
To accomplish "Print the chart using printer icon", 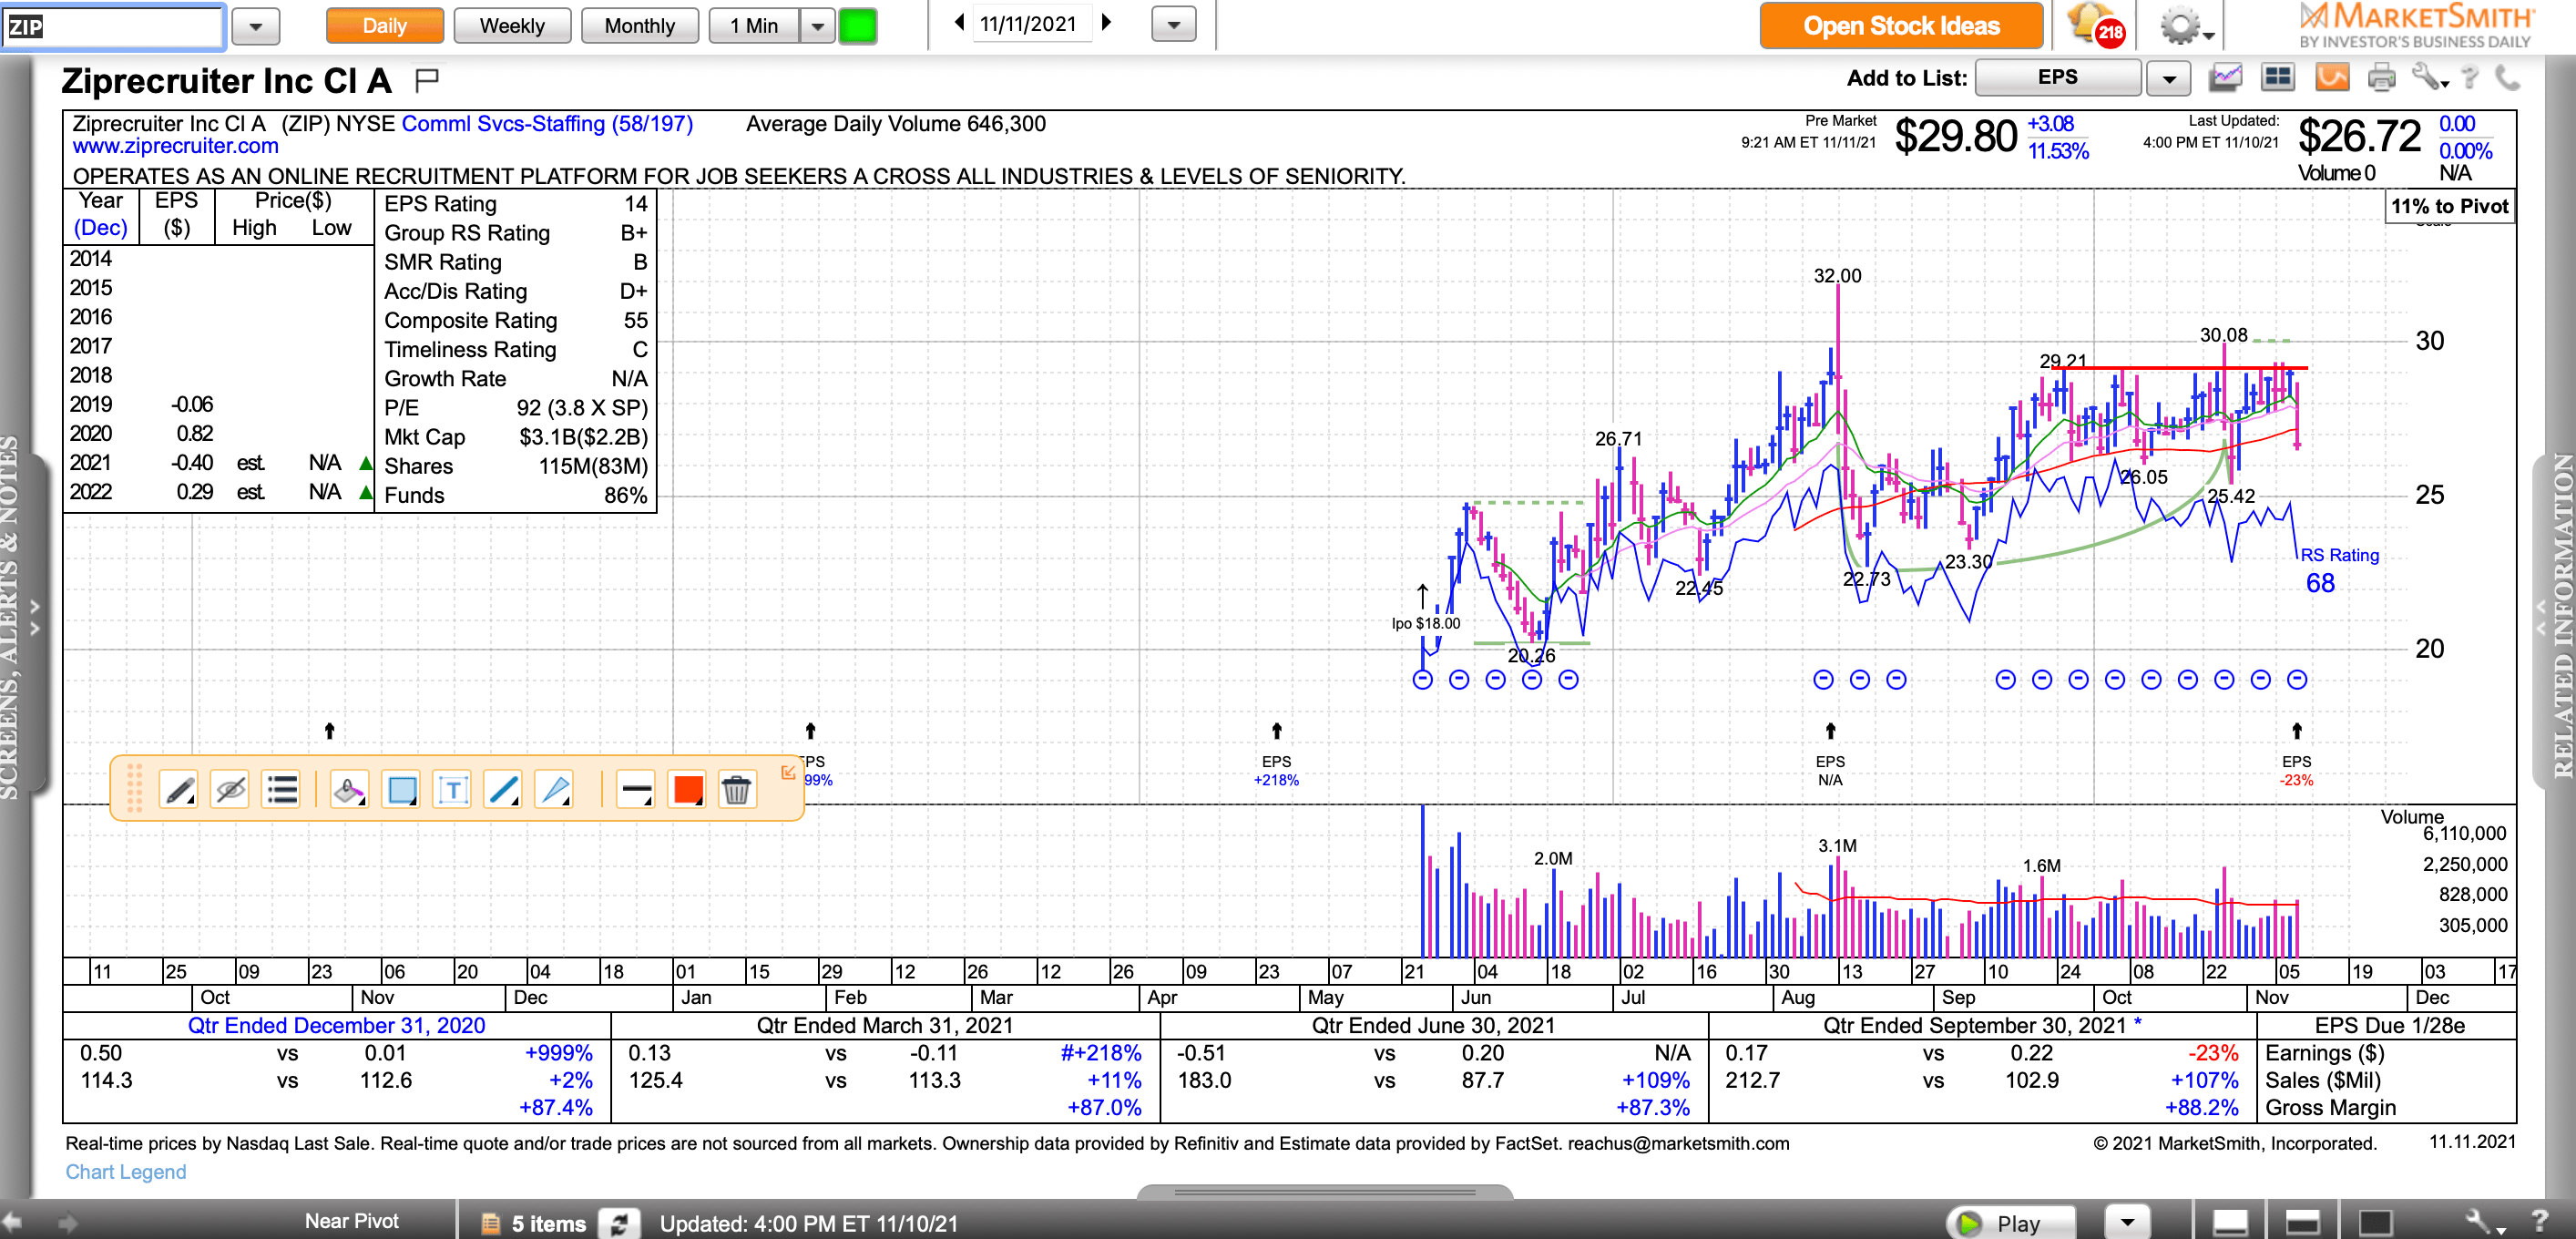I will point(2382,77).
